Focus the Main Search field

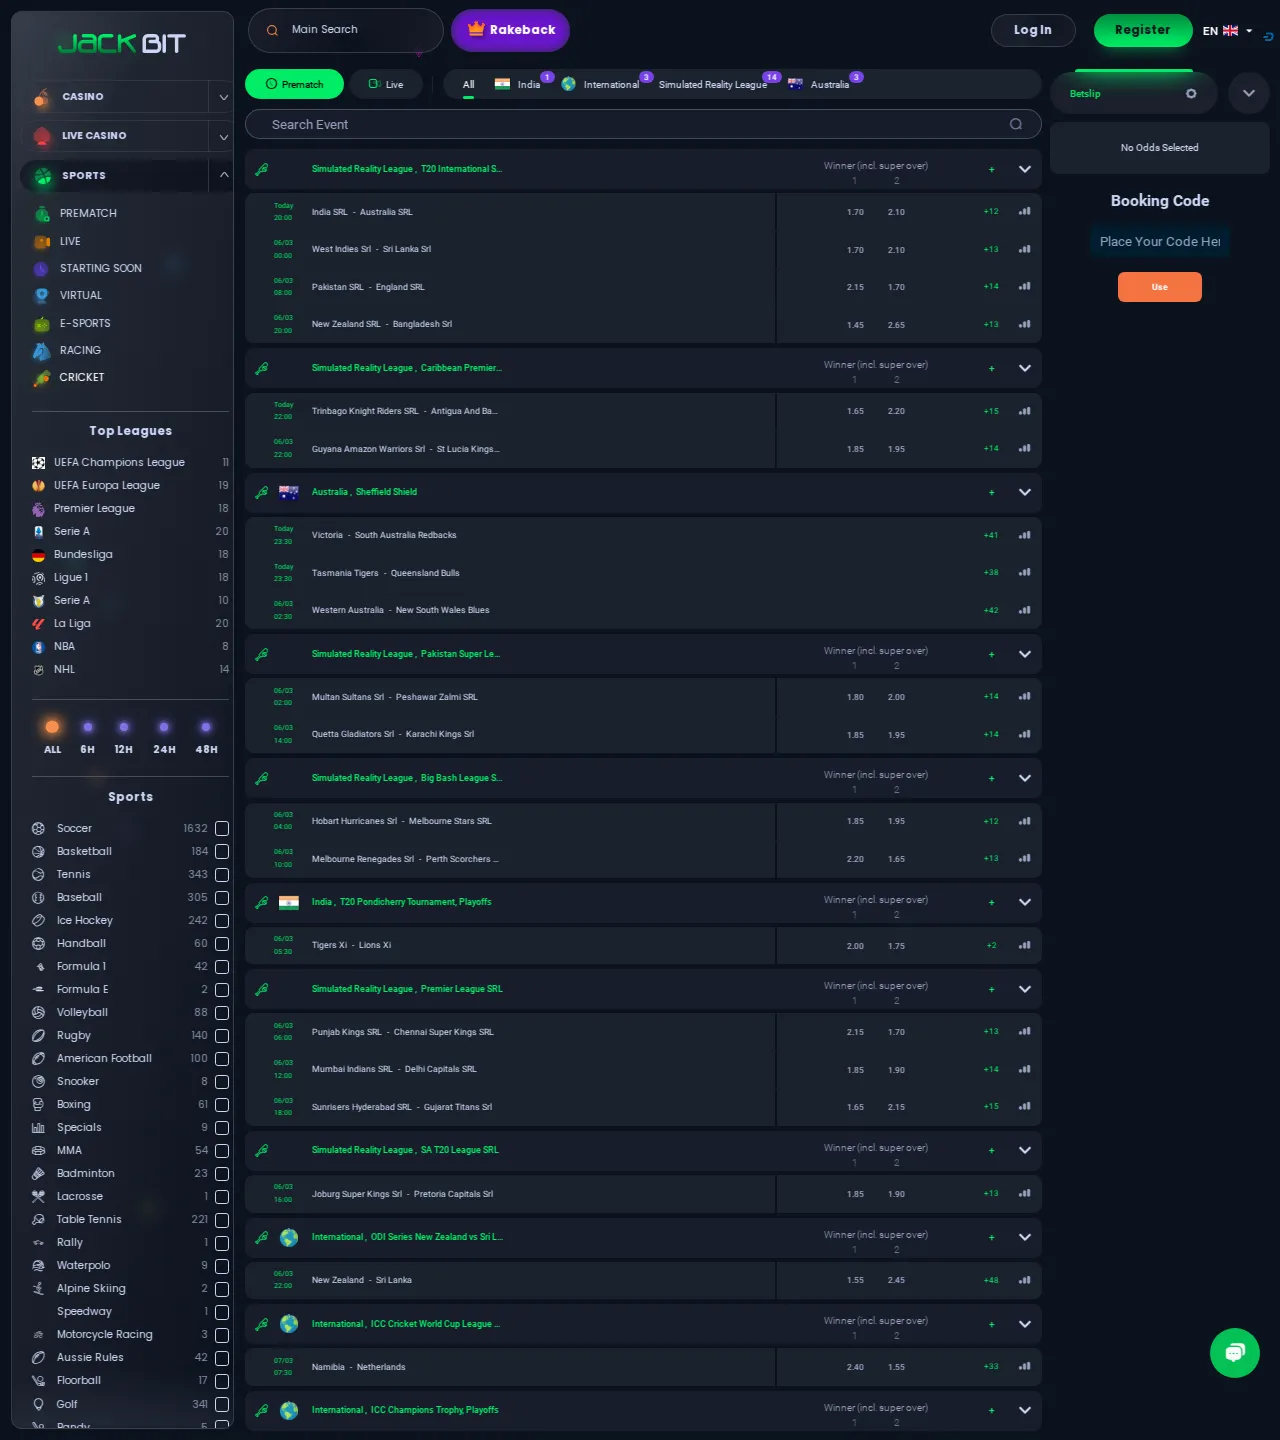tap(345, 30)
